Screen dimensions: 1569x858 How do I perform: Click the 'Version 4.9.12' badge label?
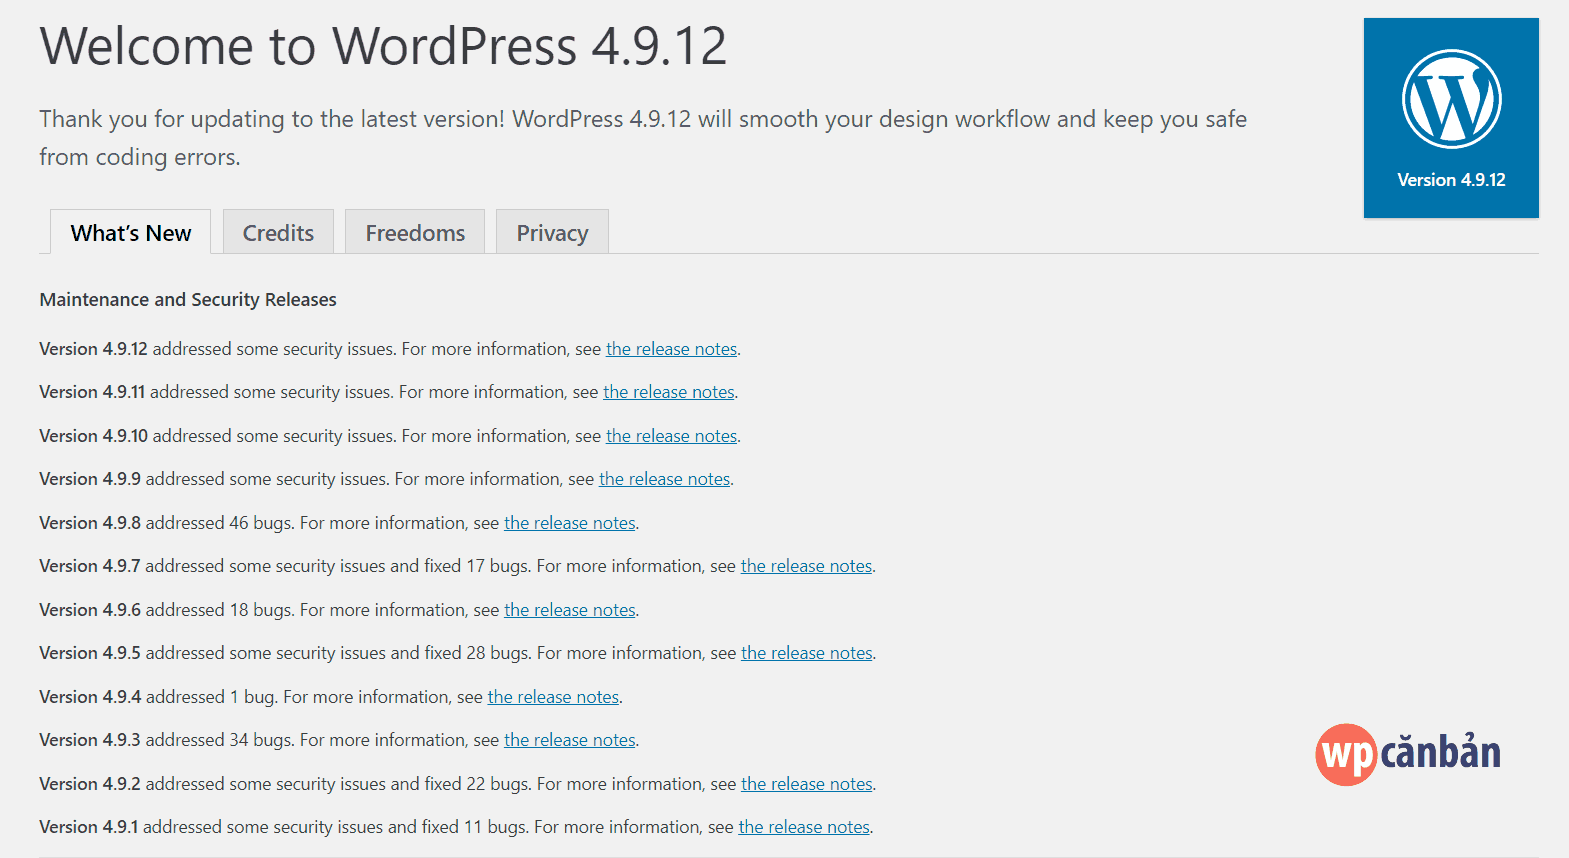coord(1451,180)
